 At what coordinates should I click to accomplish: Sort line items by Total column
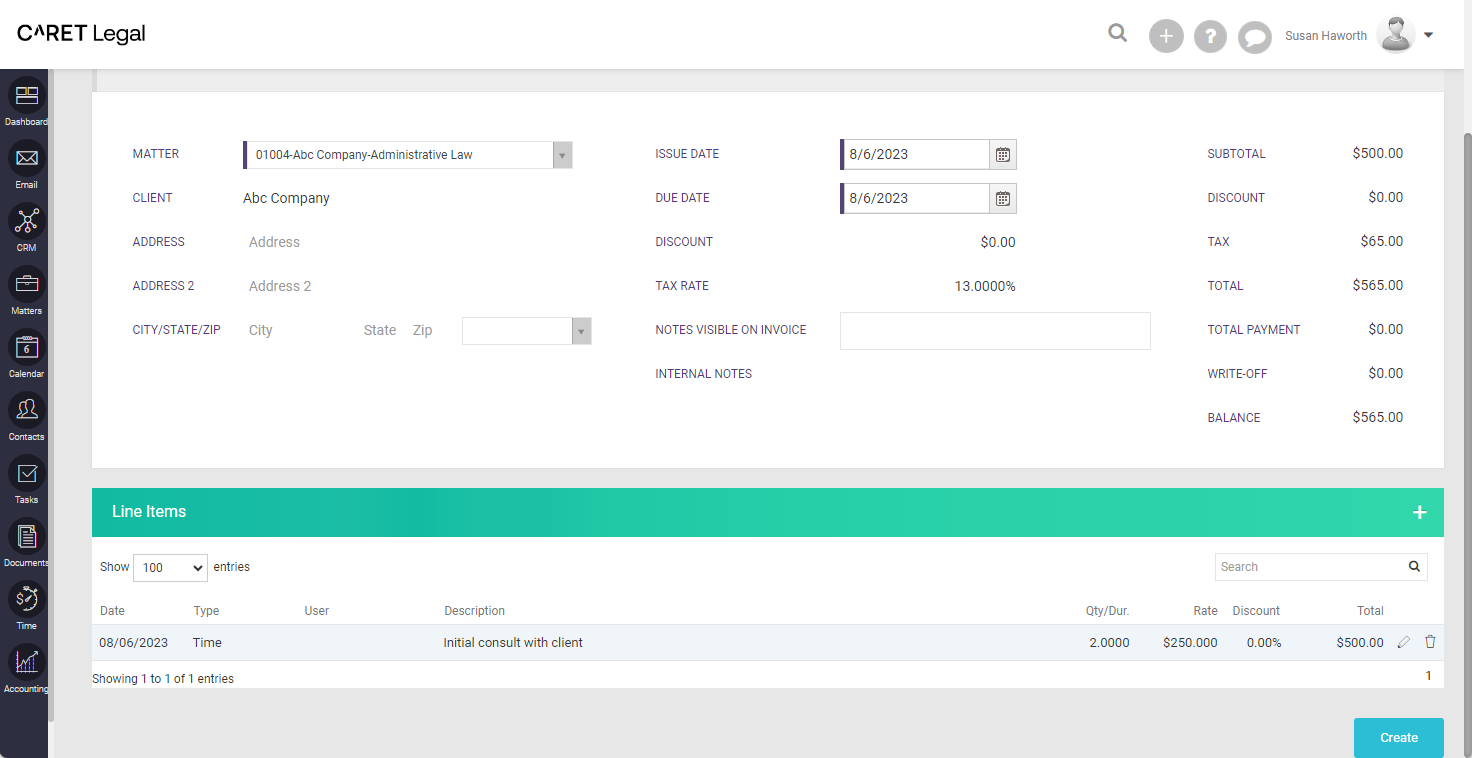click(x=1370, y=611)
